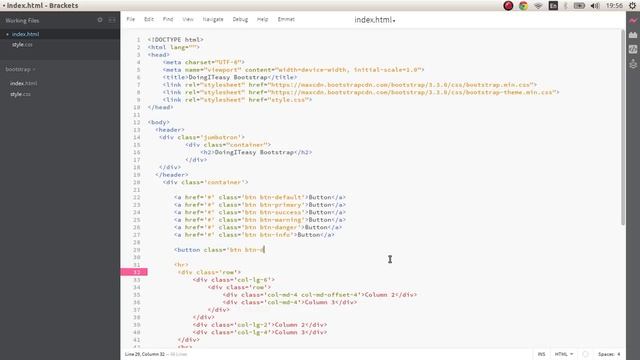Click line 1 DOCTYPE html text

click(x=176, y=40)
